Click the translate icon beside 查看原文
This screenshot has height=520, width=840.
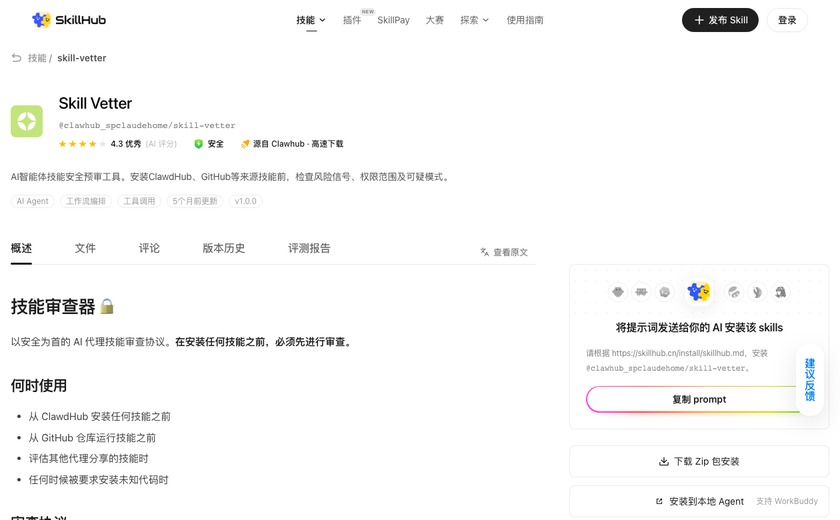coord(484,252)
